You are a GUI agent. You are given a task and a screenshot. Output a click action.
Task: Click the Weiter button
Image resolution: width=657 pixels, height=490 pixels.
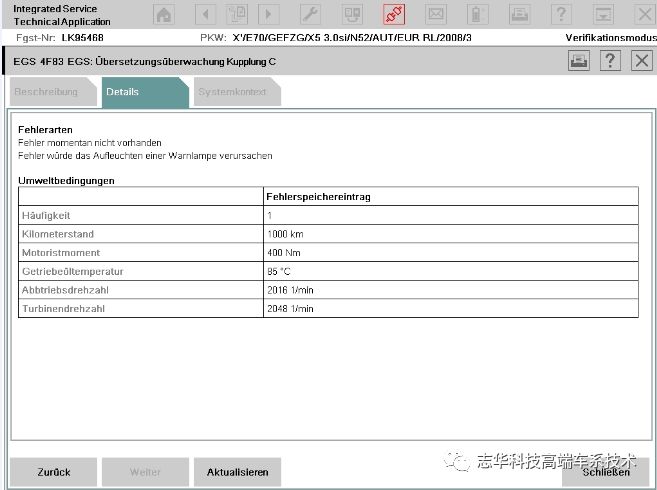tap(145, 471)
